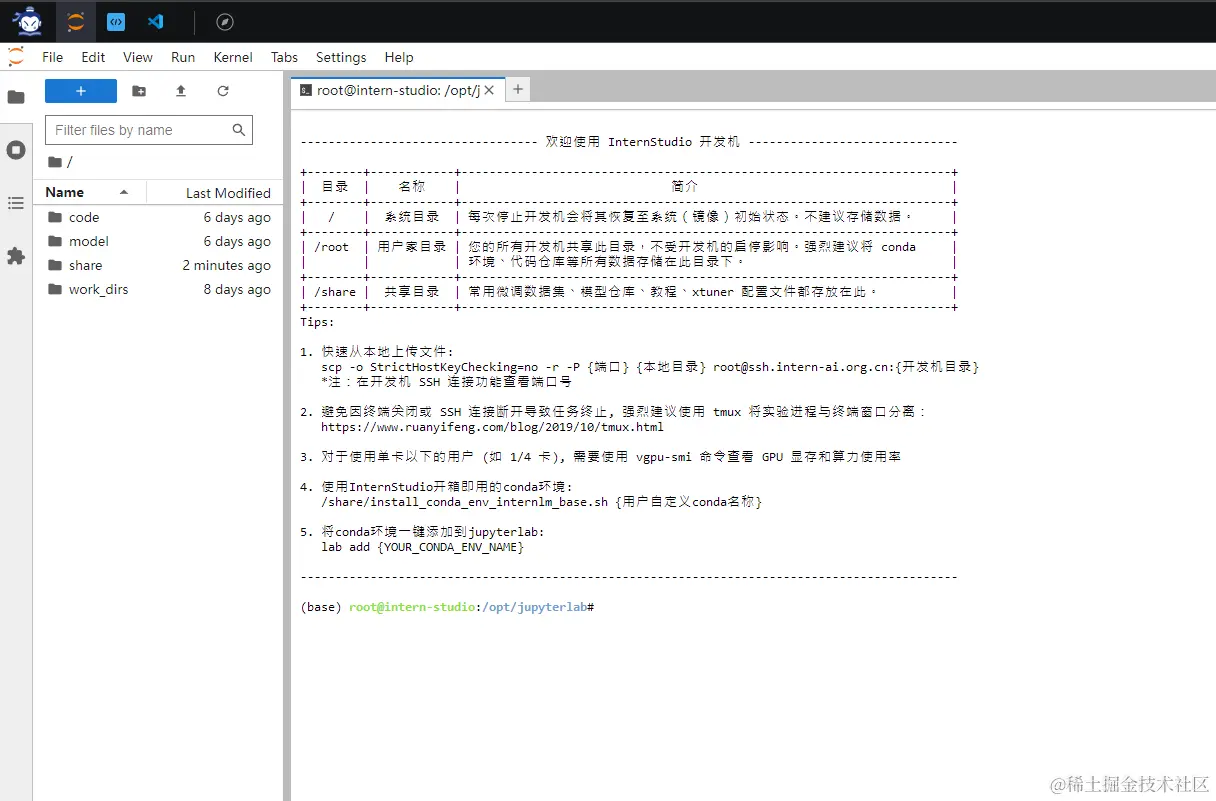Open the Help menu

(399, 57)
